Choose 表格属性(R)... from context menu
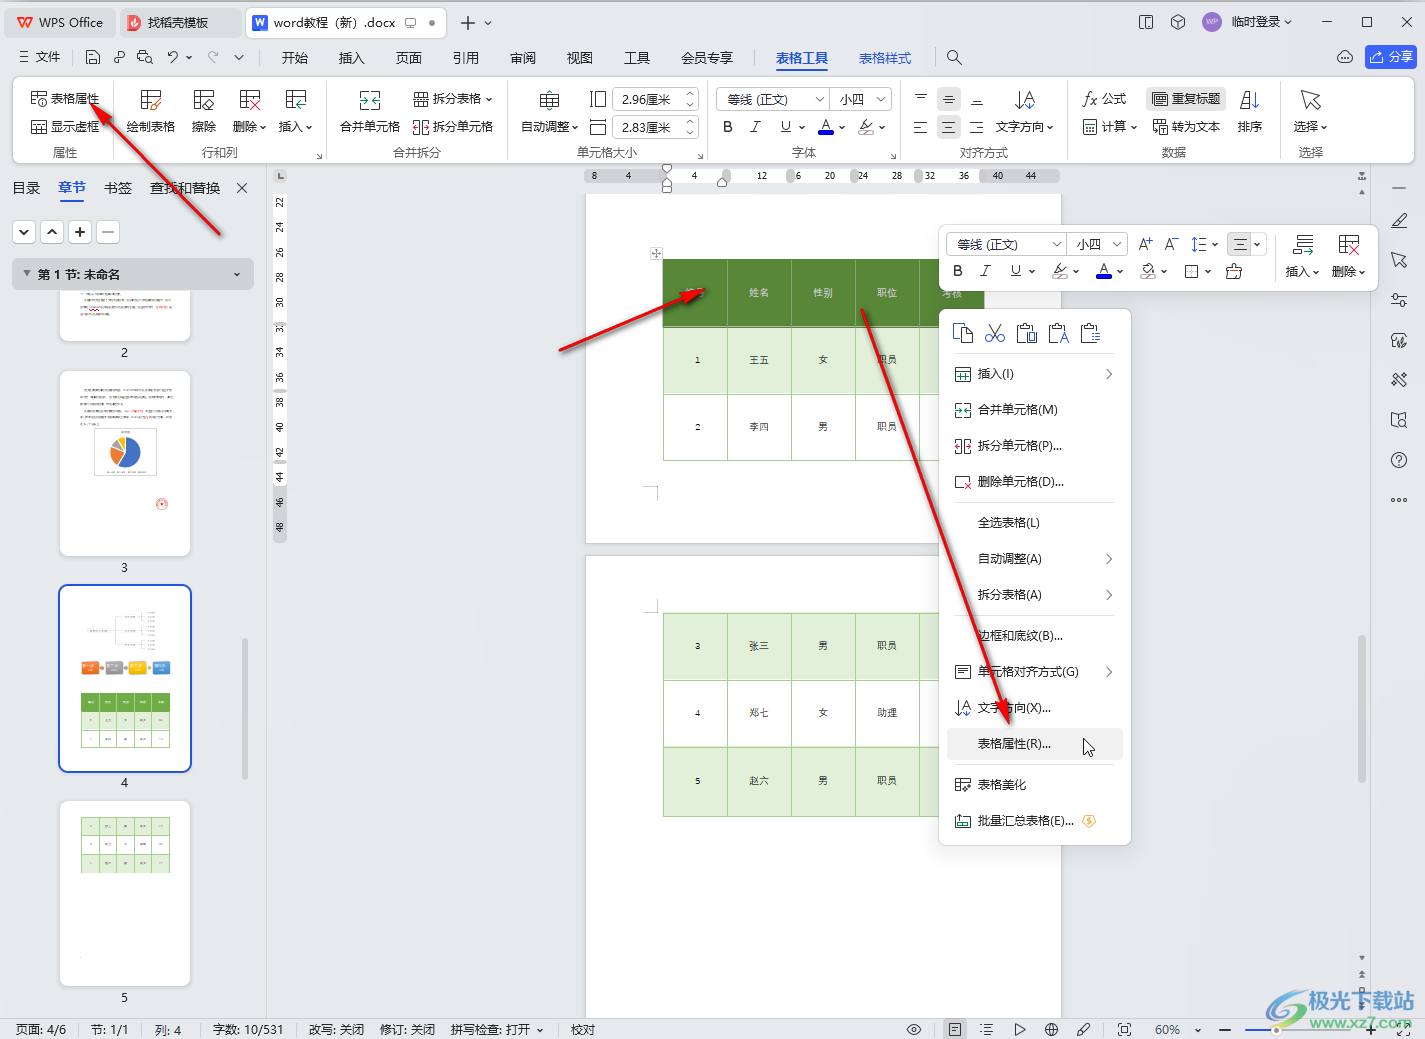Screen dimensions: 1425x1039 click(1035, 744)
